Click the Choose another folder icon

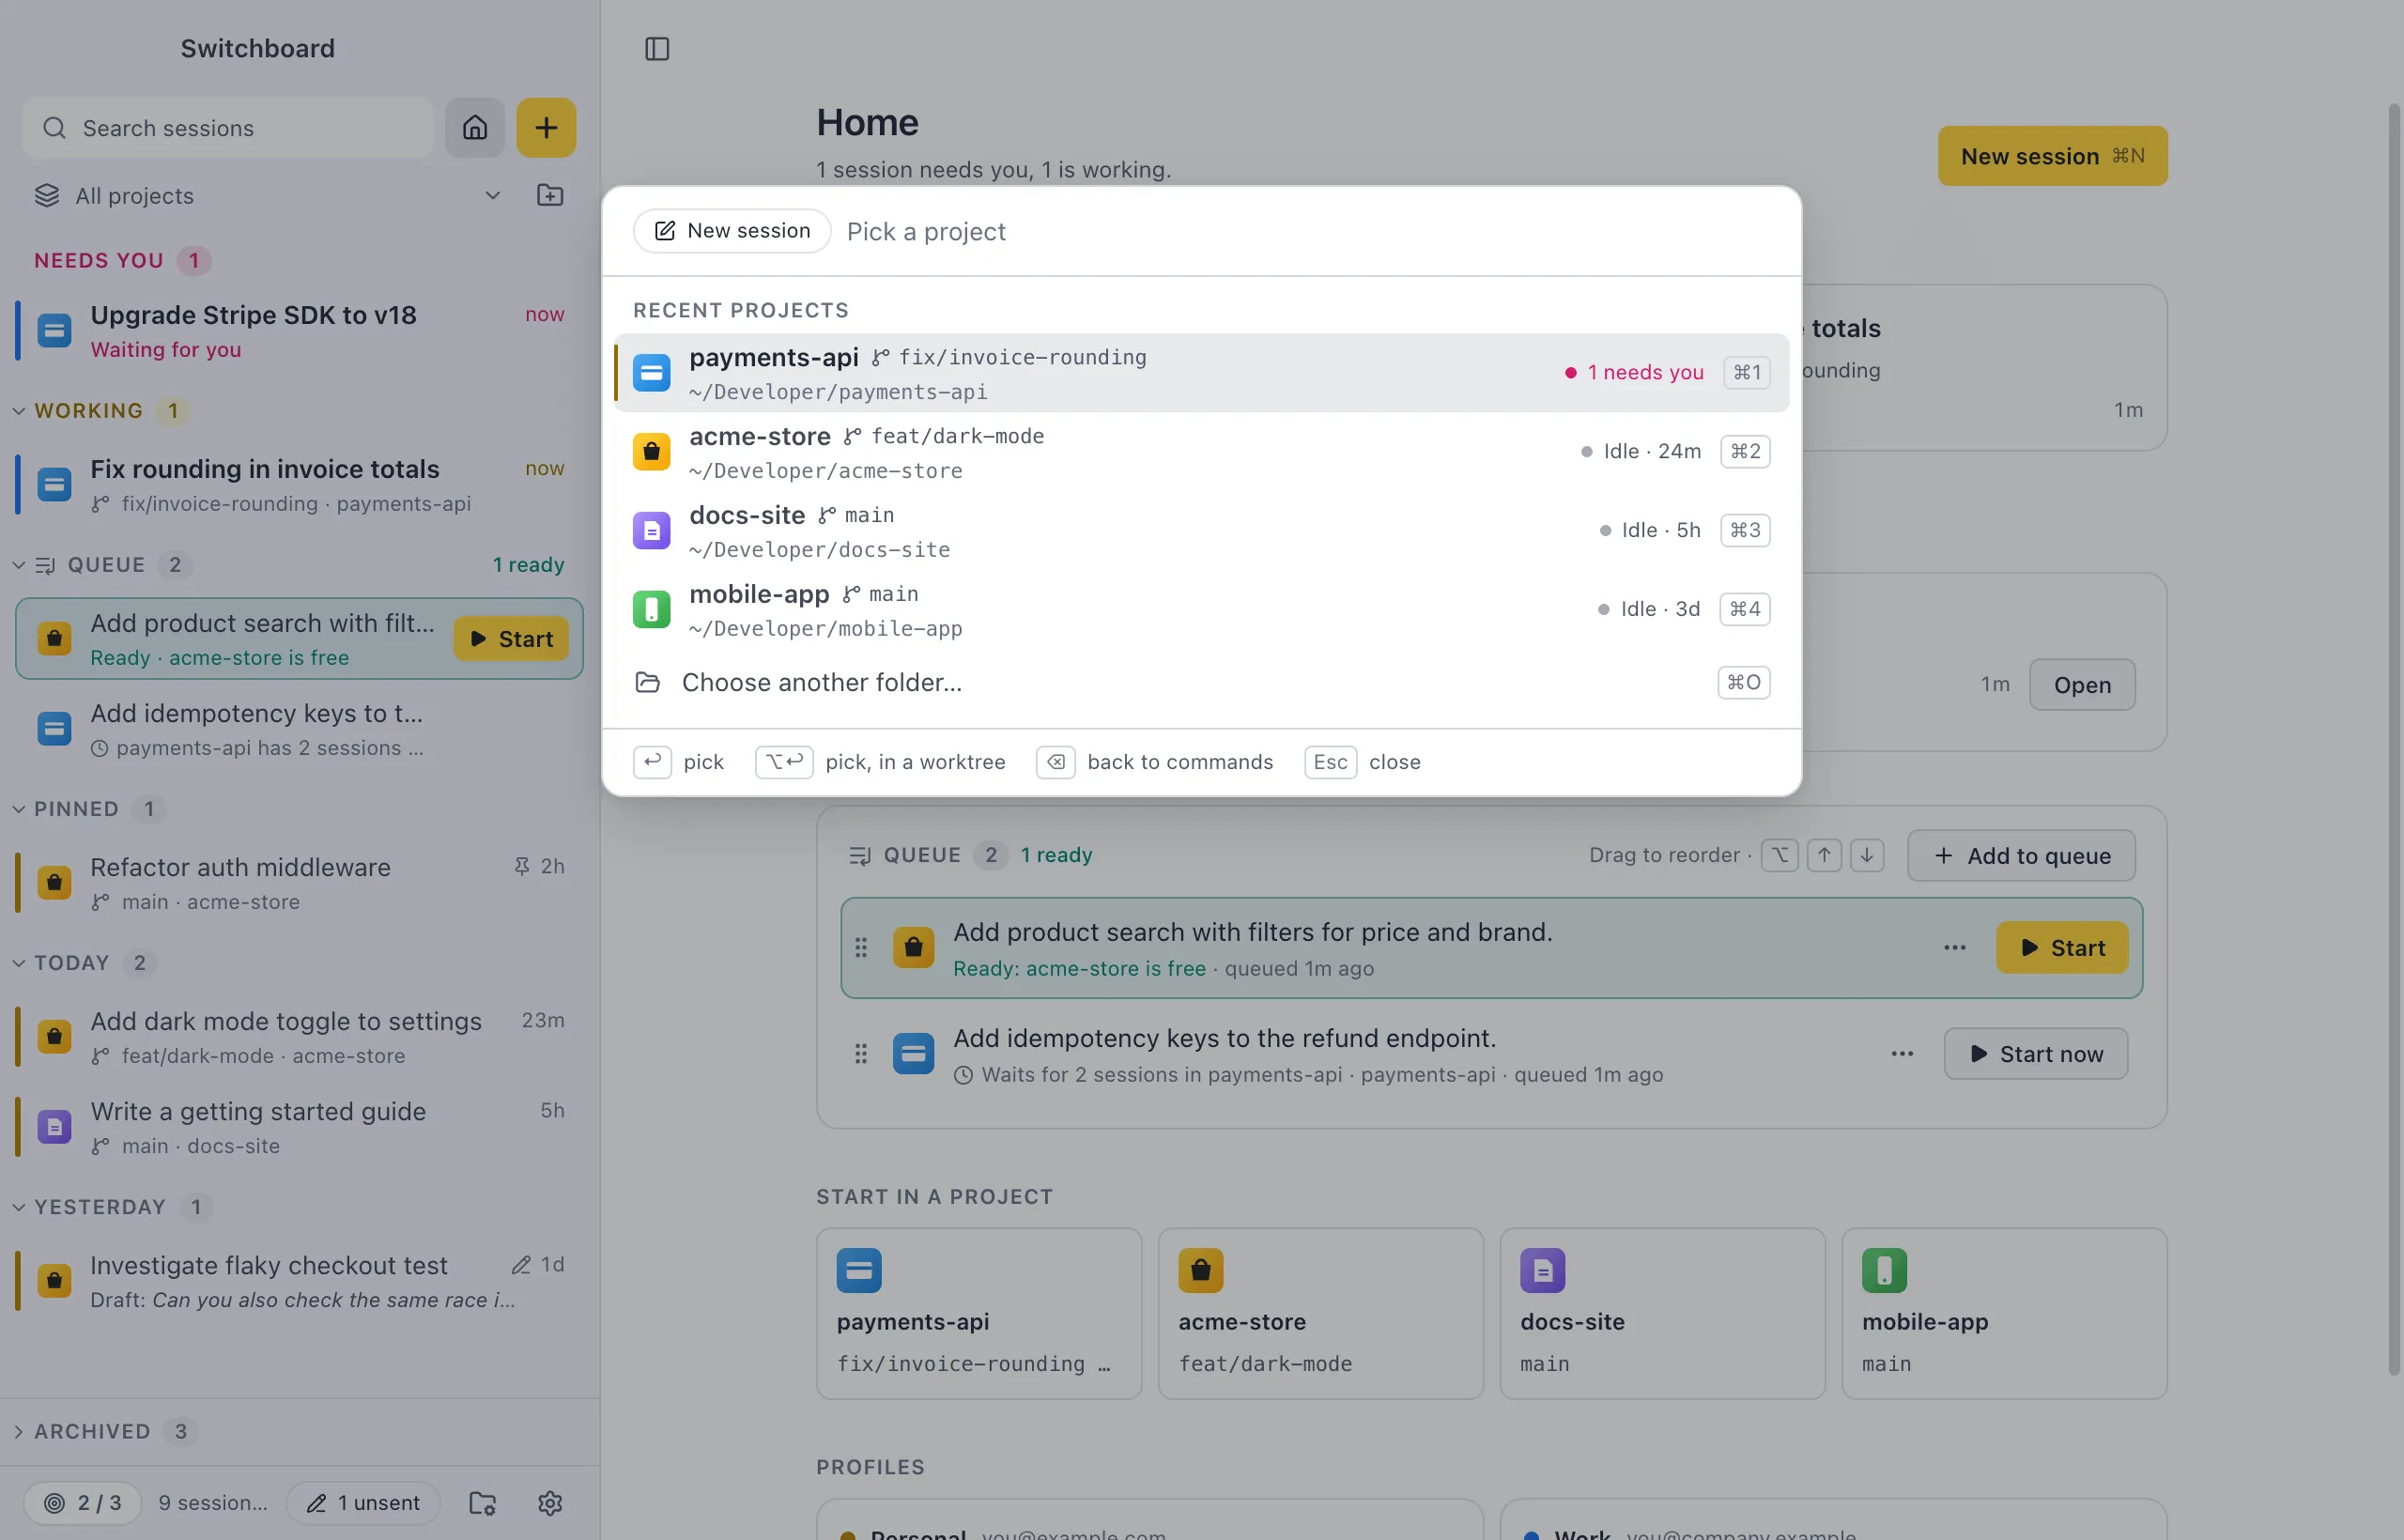pyautogui.click(x=648, y=683)
